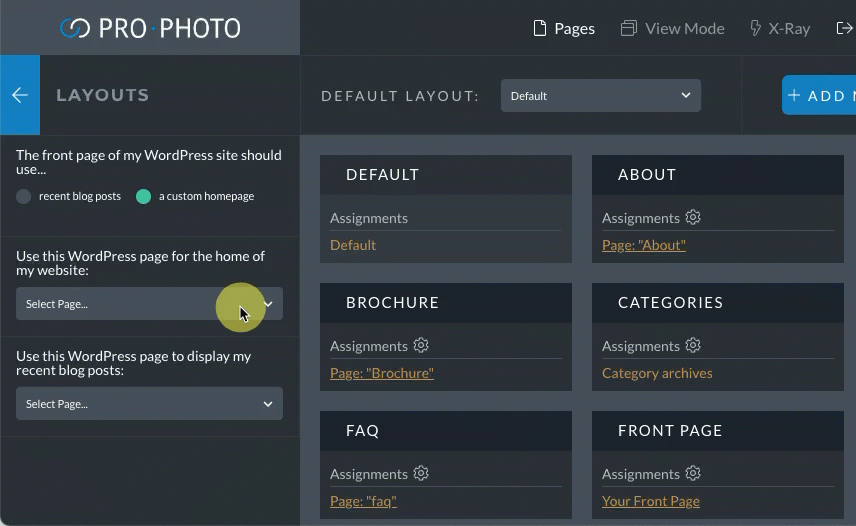Click the exit icon in top bar
The image size is (856, 526).
coord(845,28)
